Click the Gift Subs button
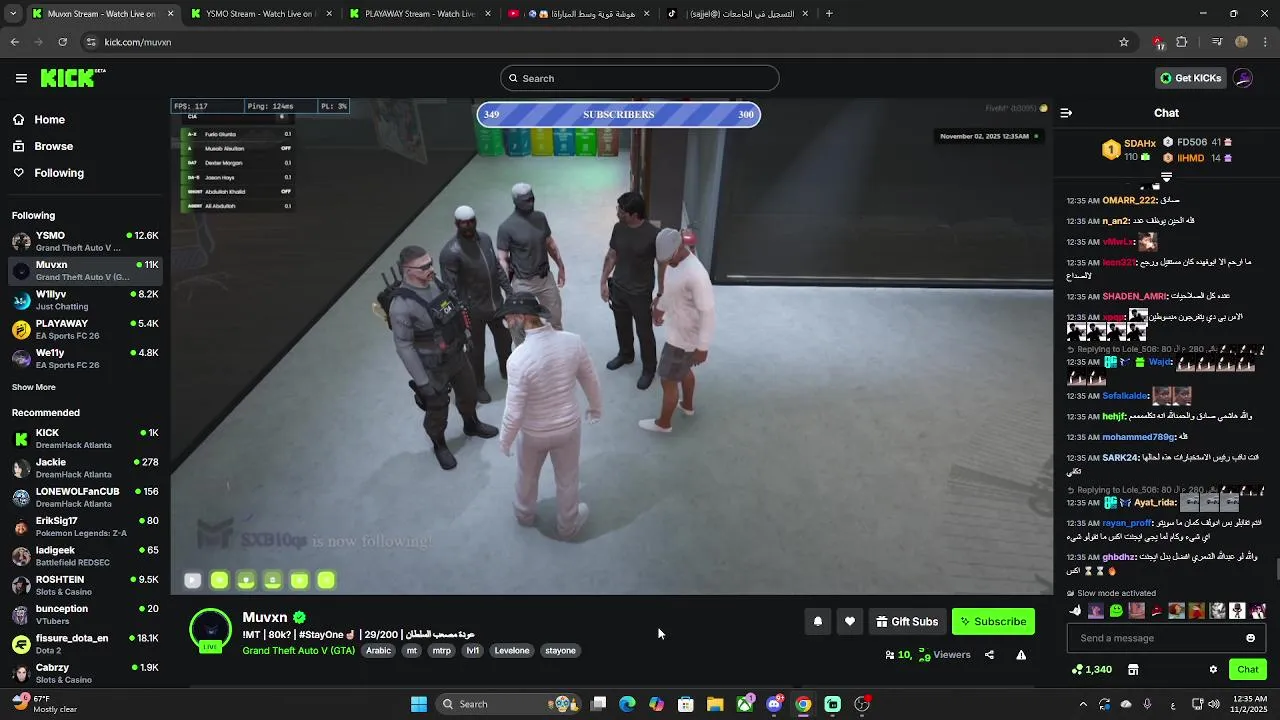 (x=907, y=621)
